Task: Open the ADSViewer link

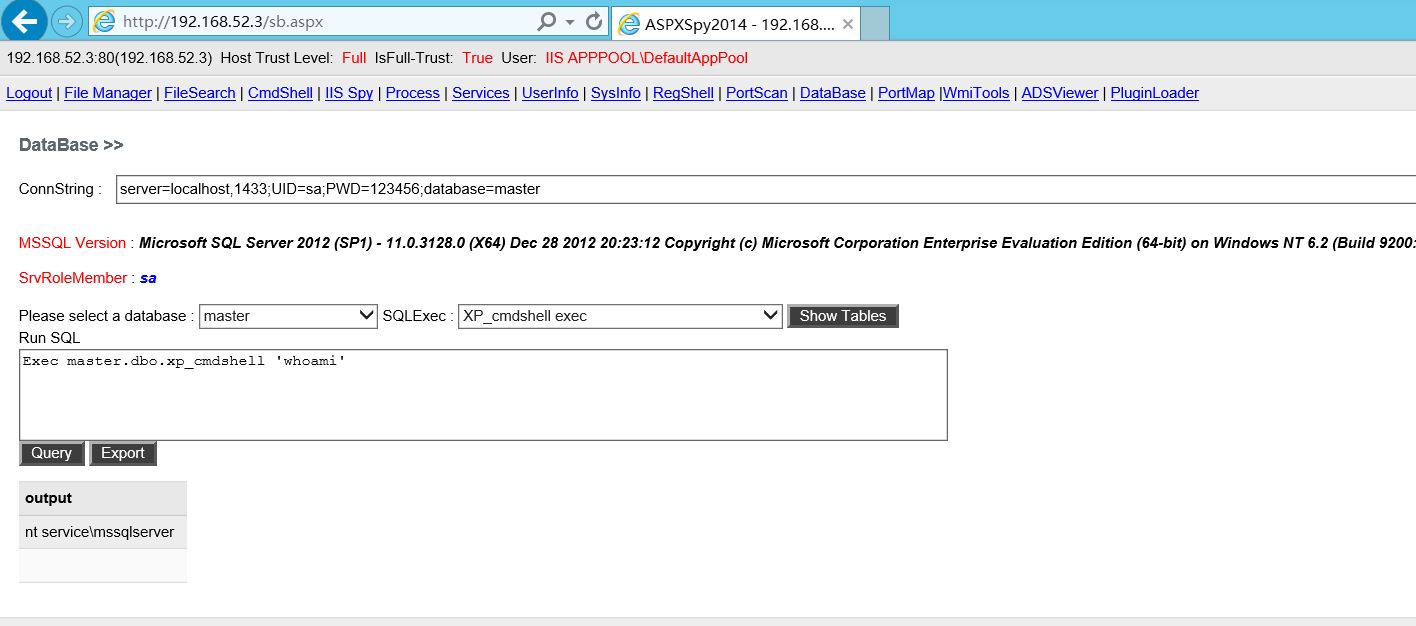Action: coord(1060,93)
